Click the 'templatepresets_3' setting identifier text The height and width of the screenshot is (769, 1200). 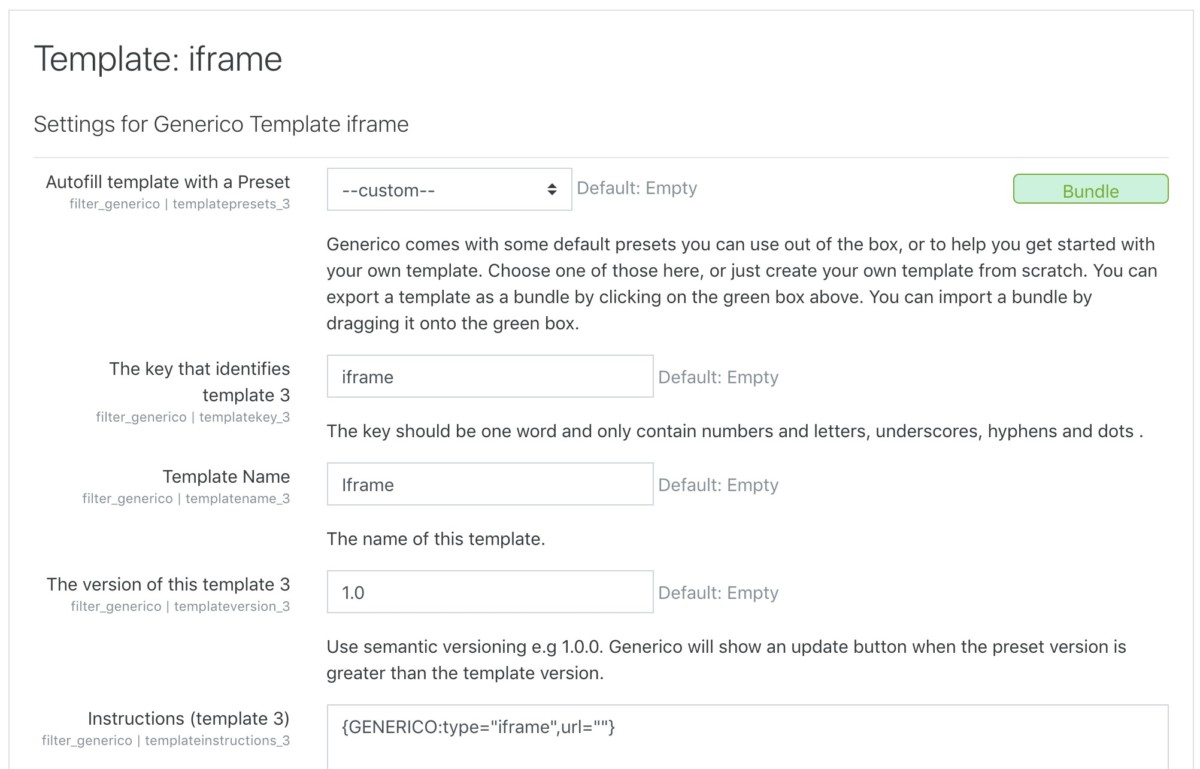pyautogui.click(x=232, y=203)
